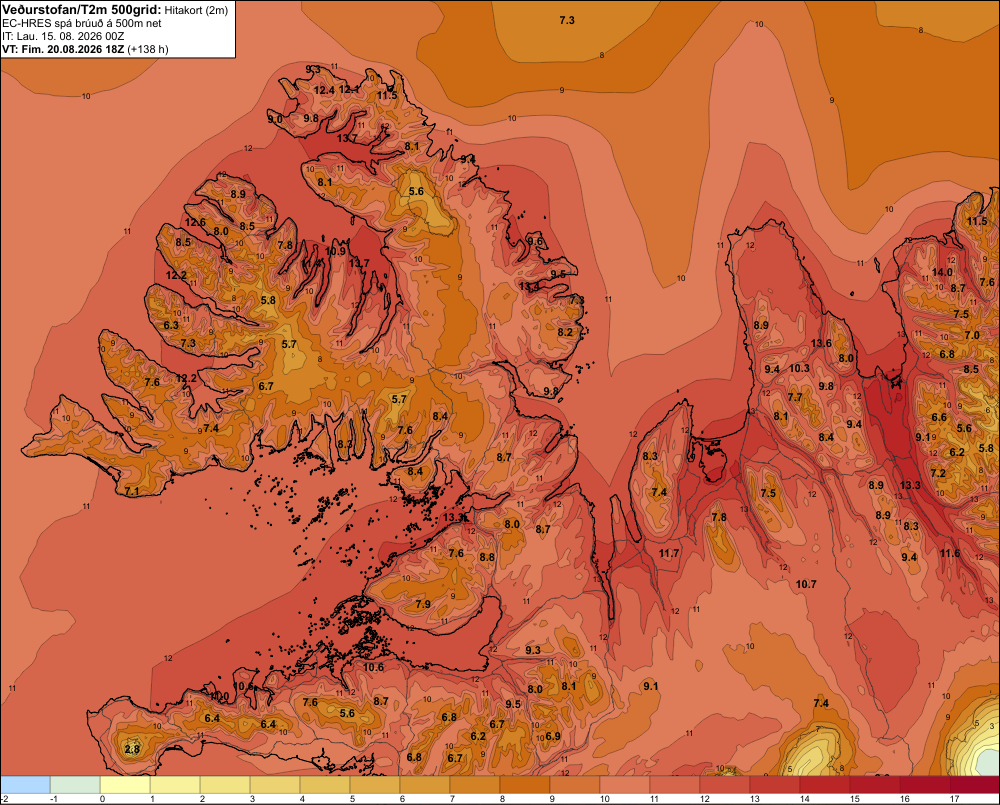Click the 7.1 temperature value
1000x805 pixels.
tap(132, 491)
